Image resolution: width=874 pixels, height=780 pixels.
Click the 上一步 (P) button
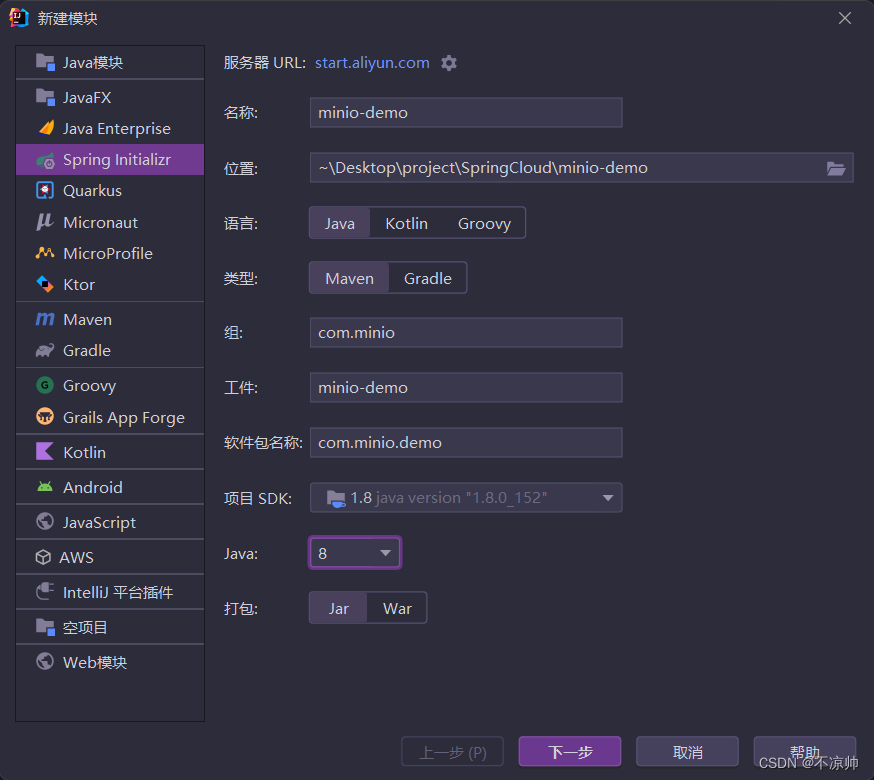[x=453, y=752]
